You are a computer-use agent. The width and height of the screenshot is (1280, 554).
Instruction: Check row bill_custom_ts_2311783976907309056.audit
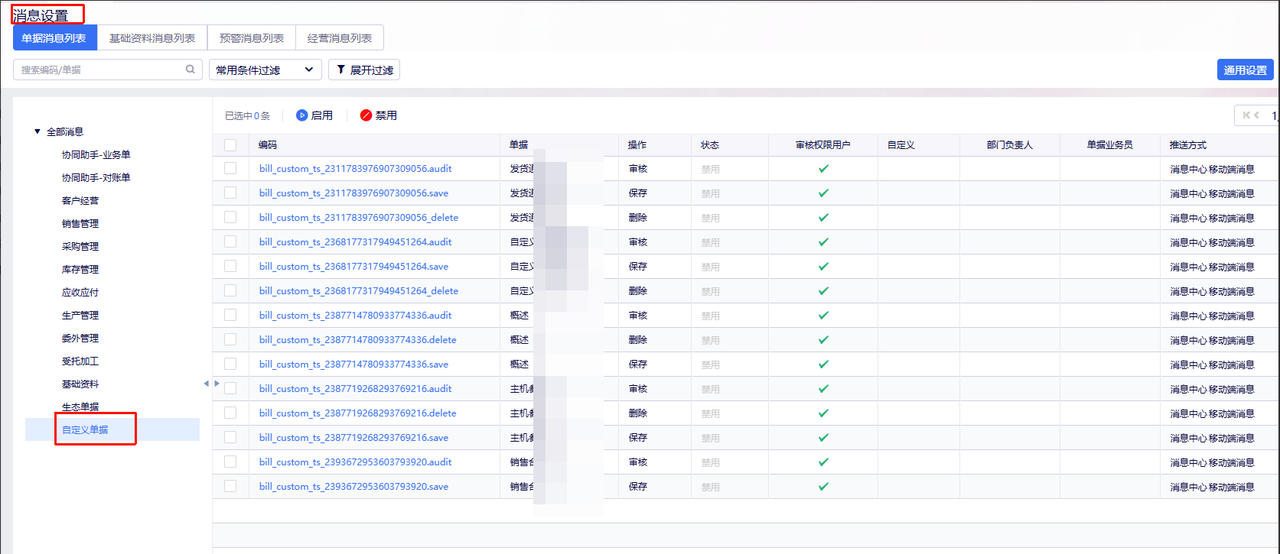pyautogui.click(x=230, y=169)
